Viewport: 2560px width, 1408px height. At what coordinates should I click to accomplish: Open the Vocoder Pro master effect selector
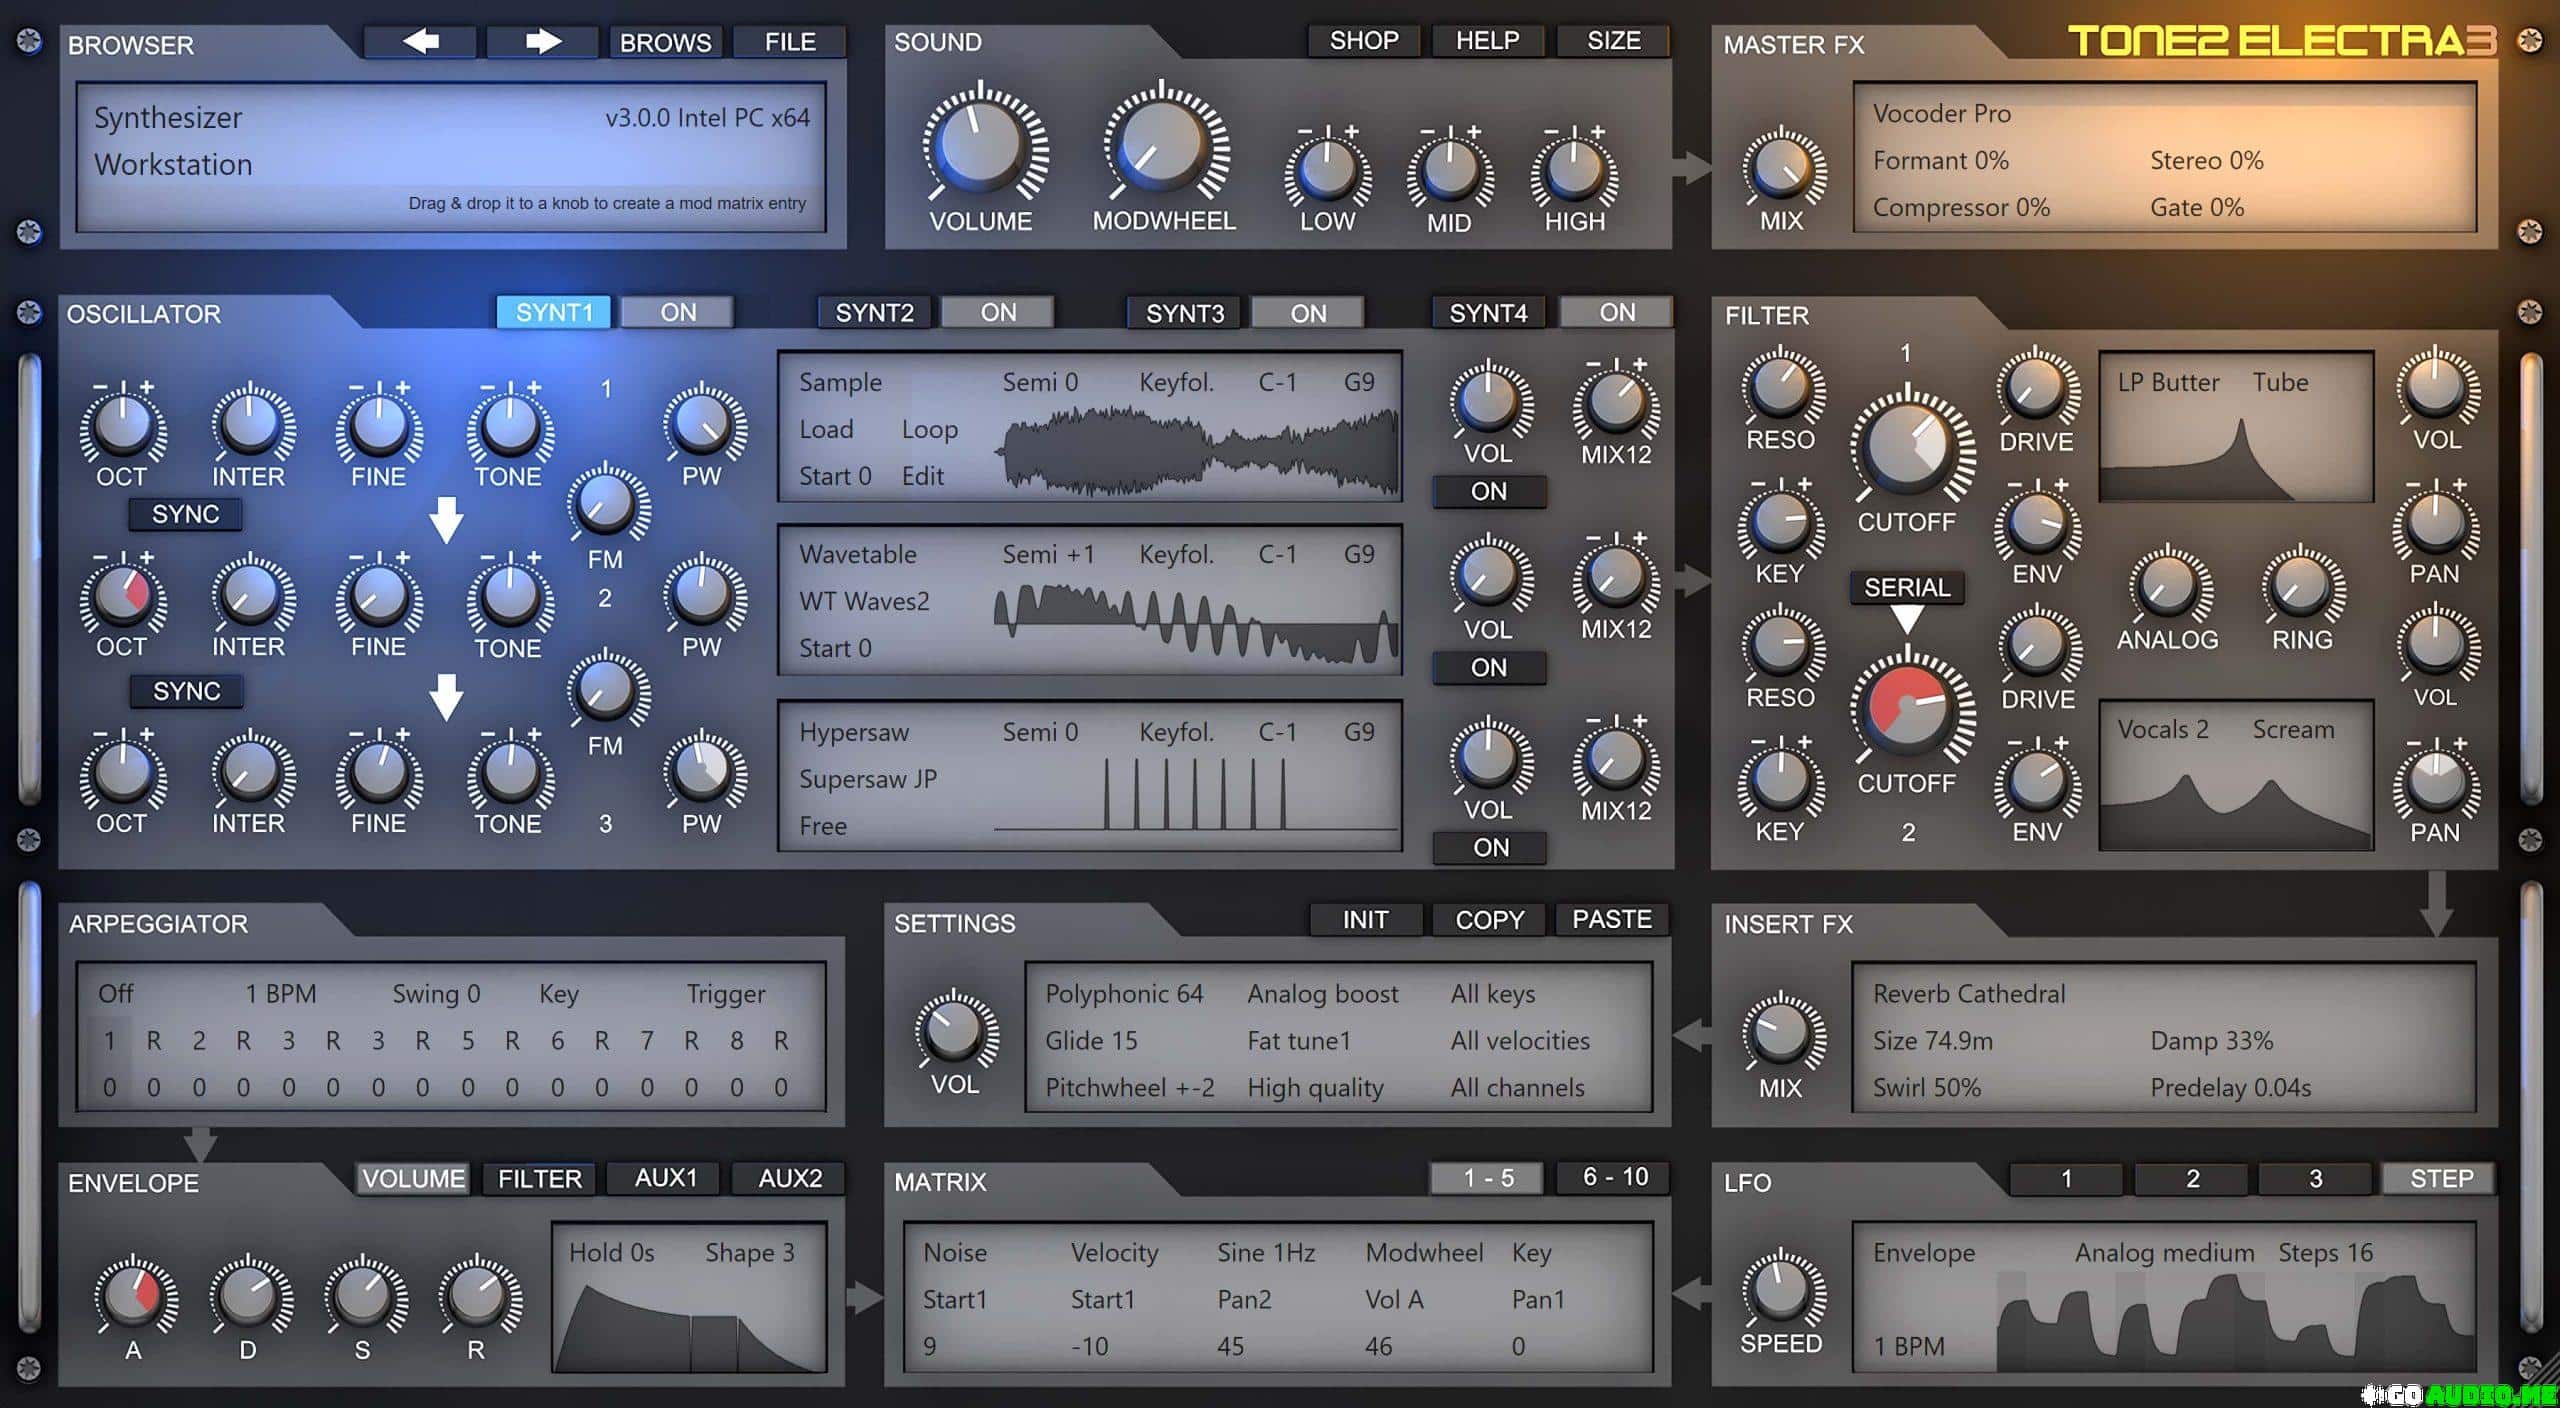pos(1941,114)
